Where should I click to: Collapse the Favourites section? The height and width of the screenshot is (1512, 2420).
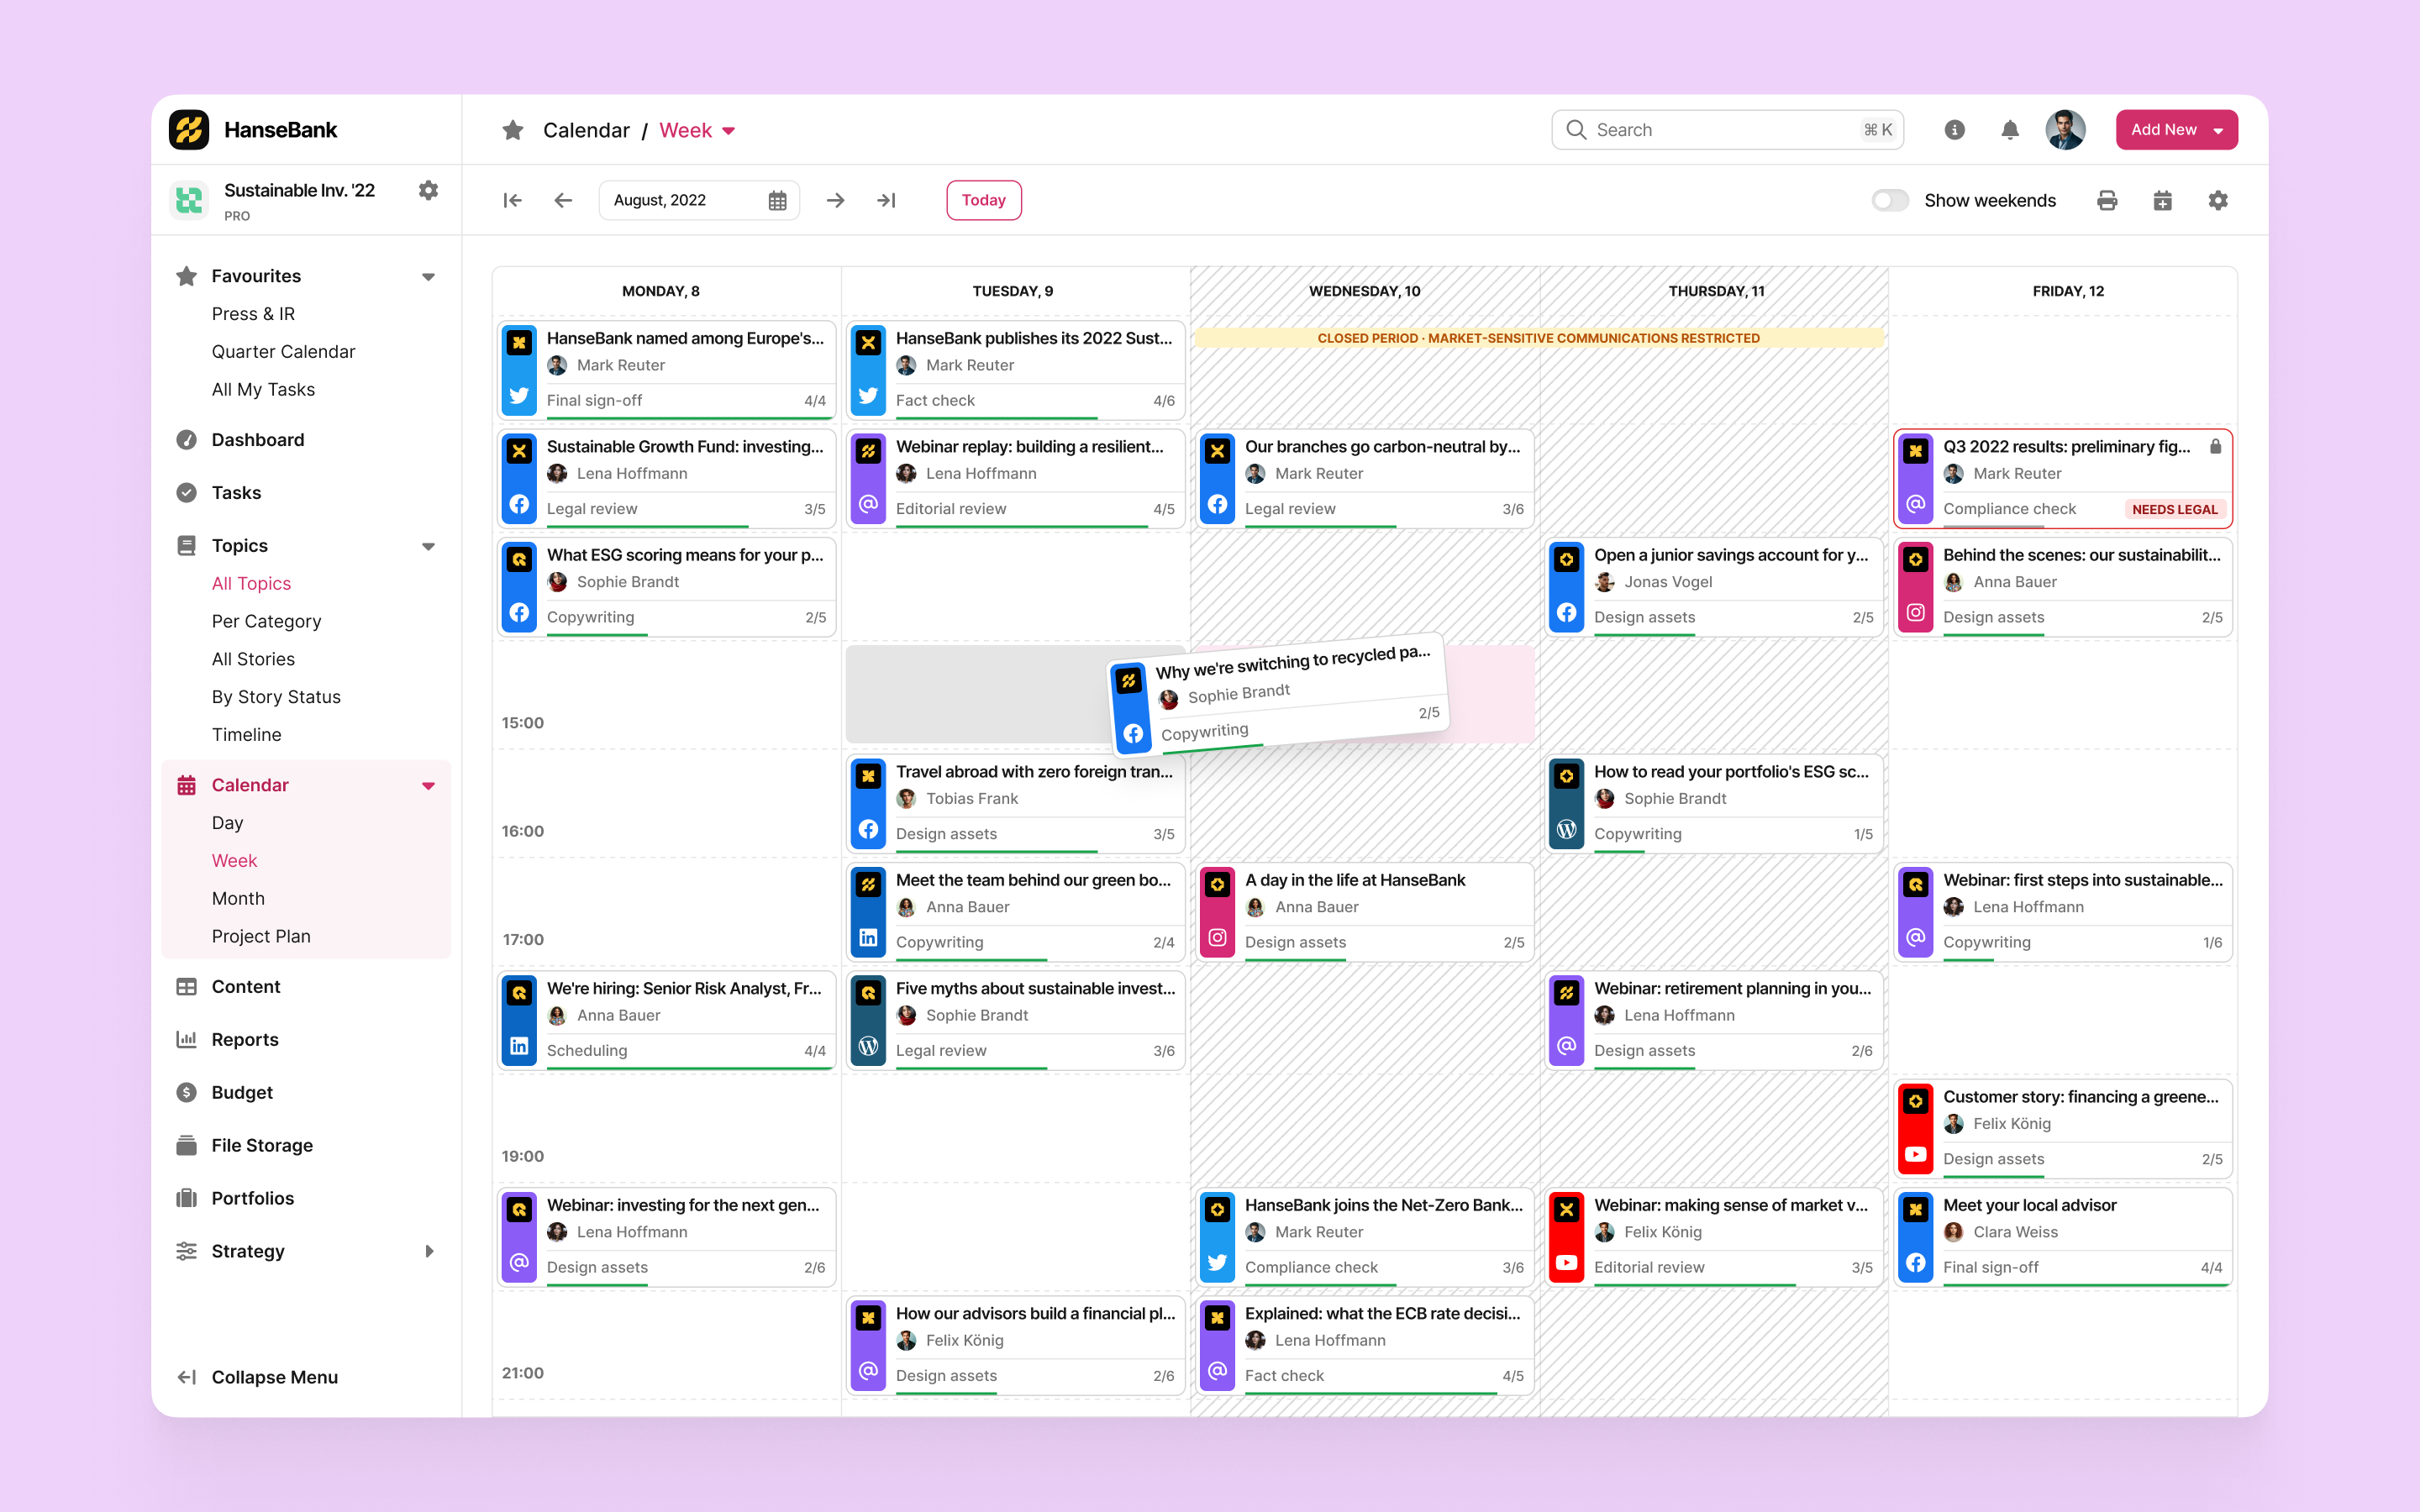click(x=428, y=276)
